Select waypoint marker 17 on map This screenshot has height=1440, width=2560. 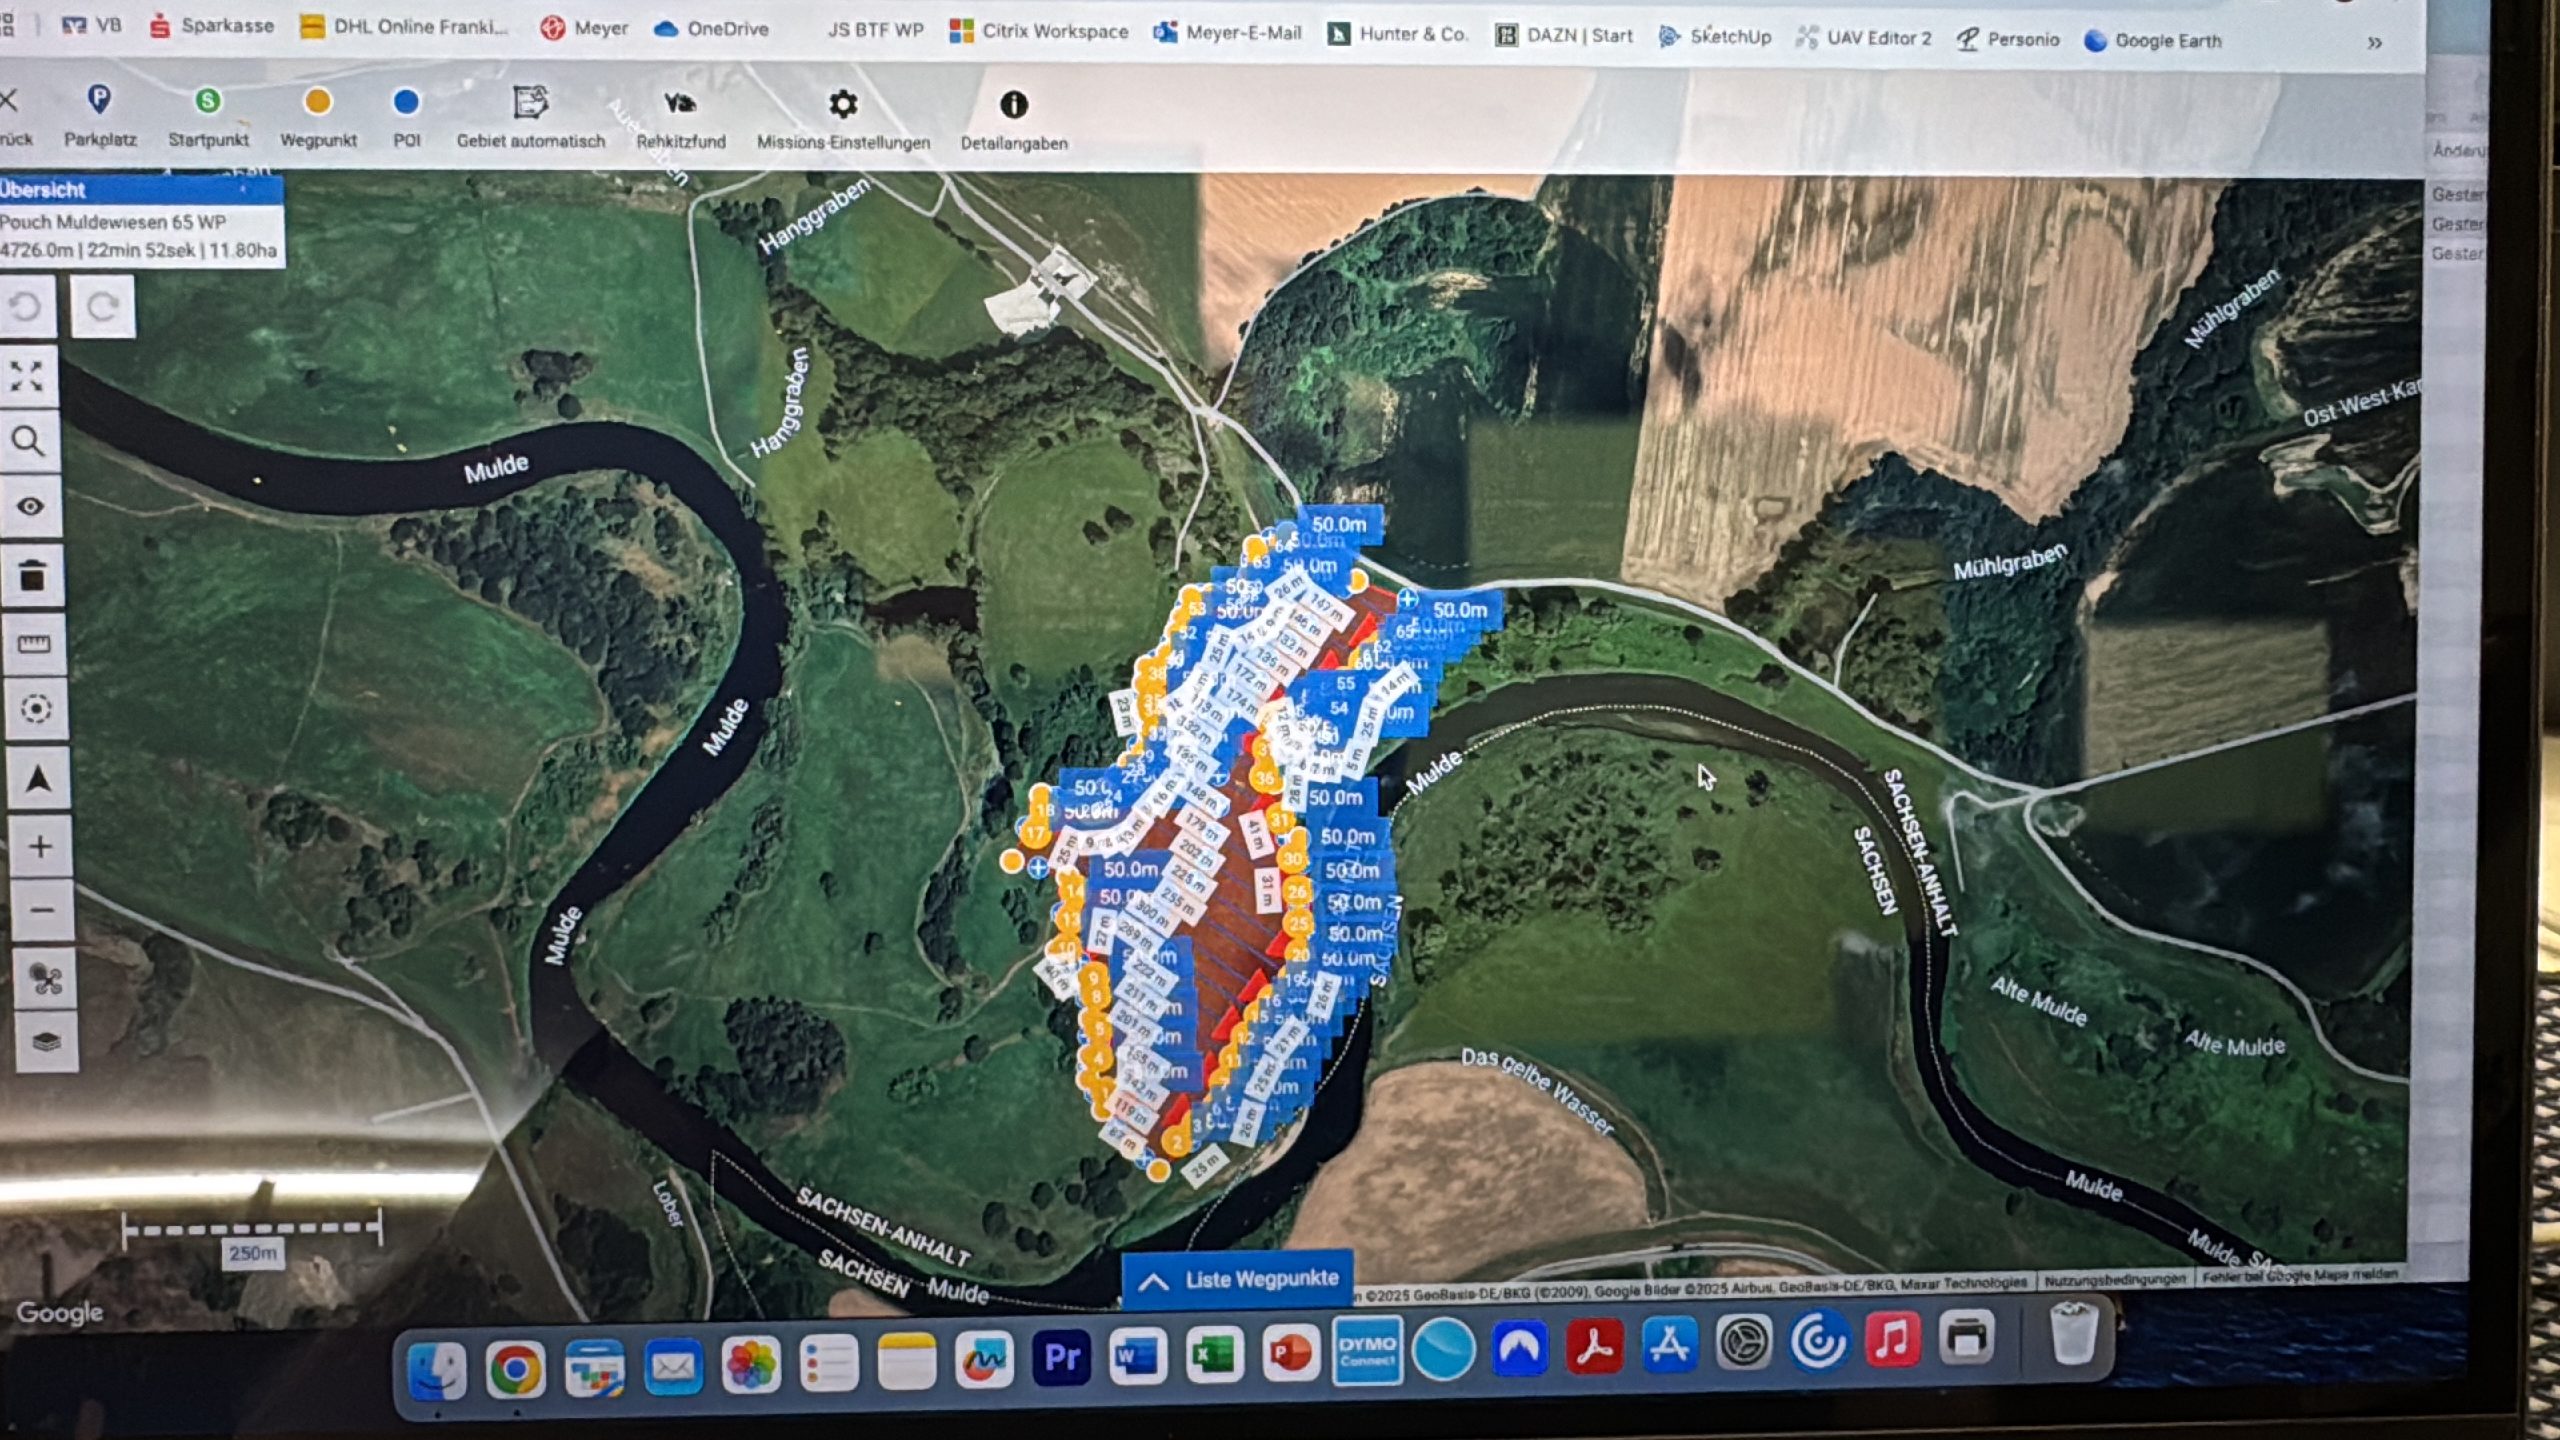[x=1035, y=832]
